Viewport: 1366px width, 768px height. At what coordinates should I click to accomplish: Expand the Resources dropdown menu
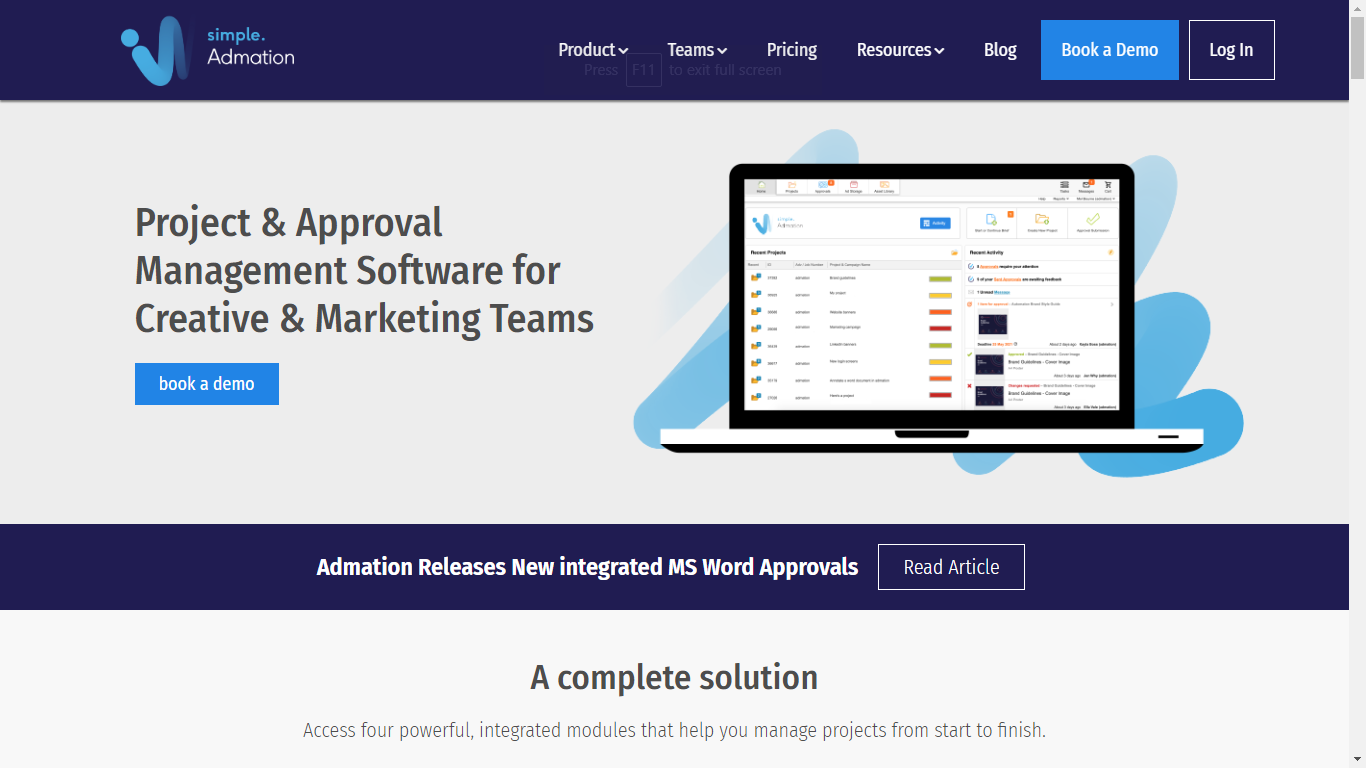[900, 50]
